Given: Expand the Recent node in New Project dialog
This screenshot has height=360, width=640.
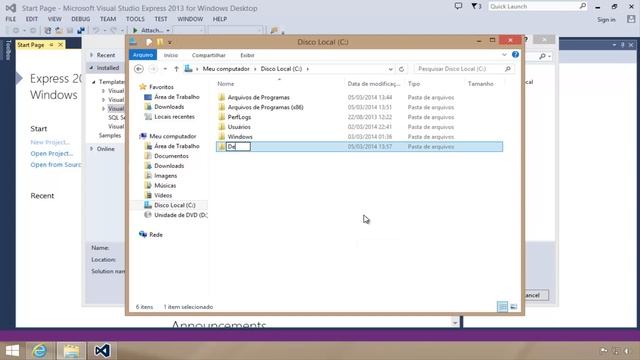Looking at the screenshot, I should [92, 55].
